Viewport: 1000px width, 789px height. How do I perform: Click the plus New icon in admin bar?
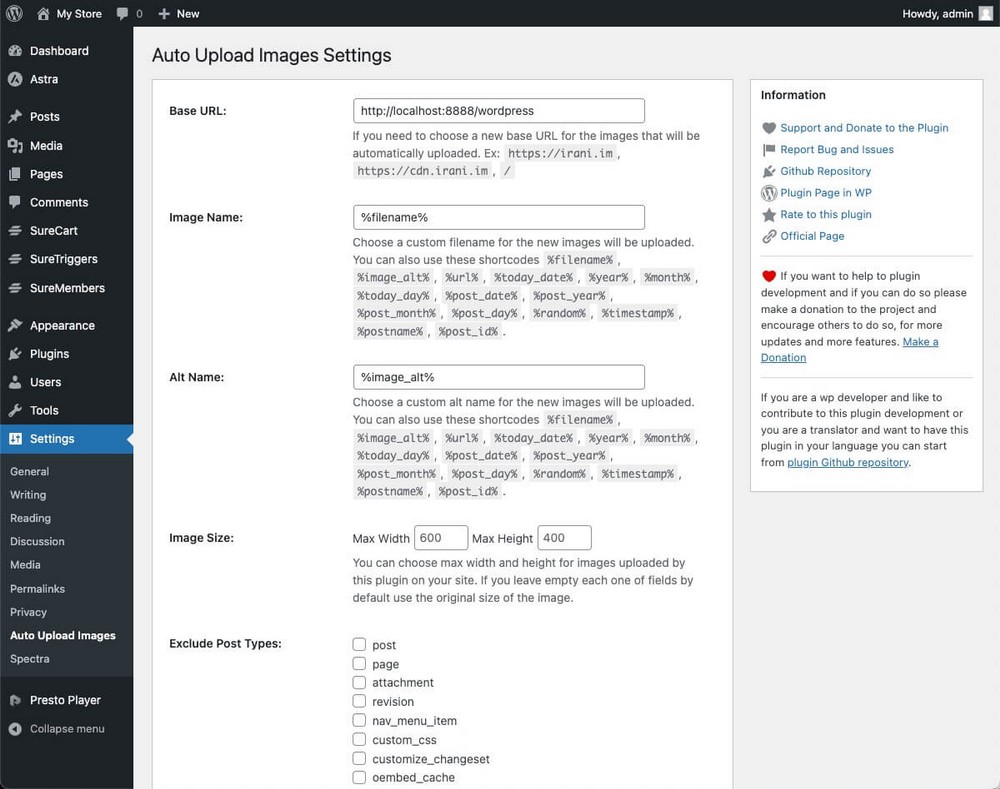[x=164, y=14]
